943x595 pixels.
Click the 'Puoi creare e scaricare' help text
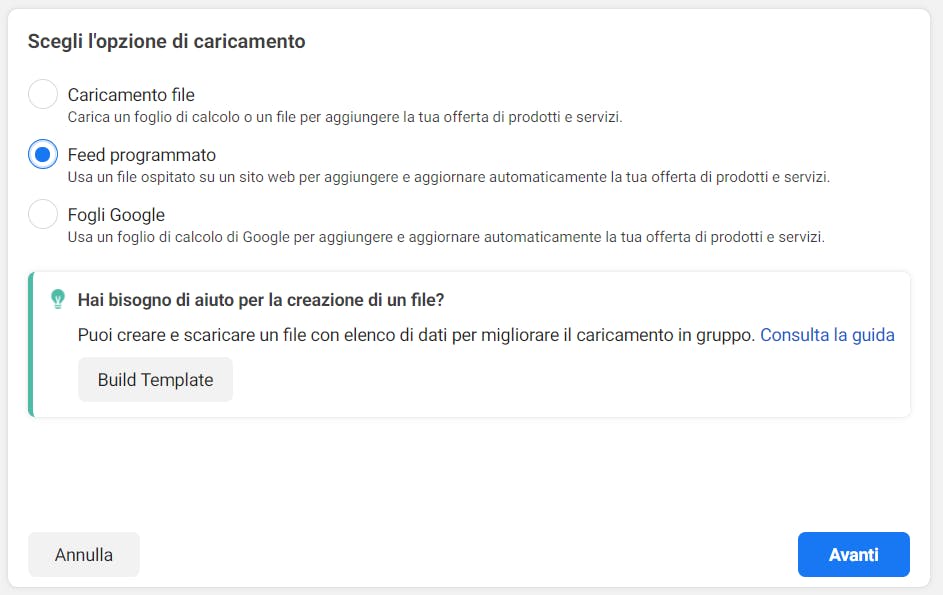pyautogui.click(x=416, y=334)
